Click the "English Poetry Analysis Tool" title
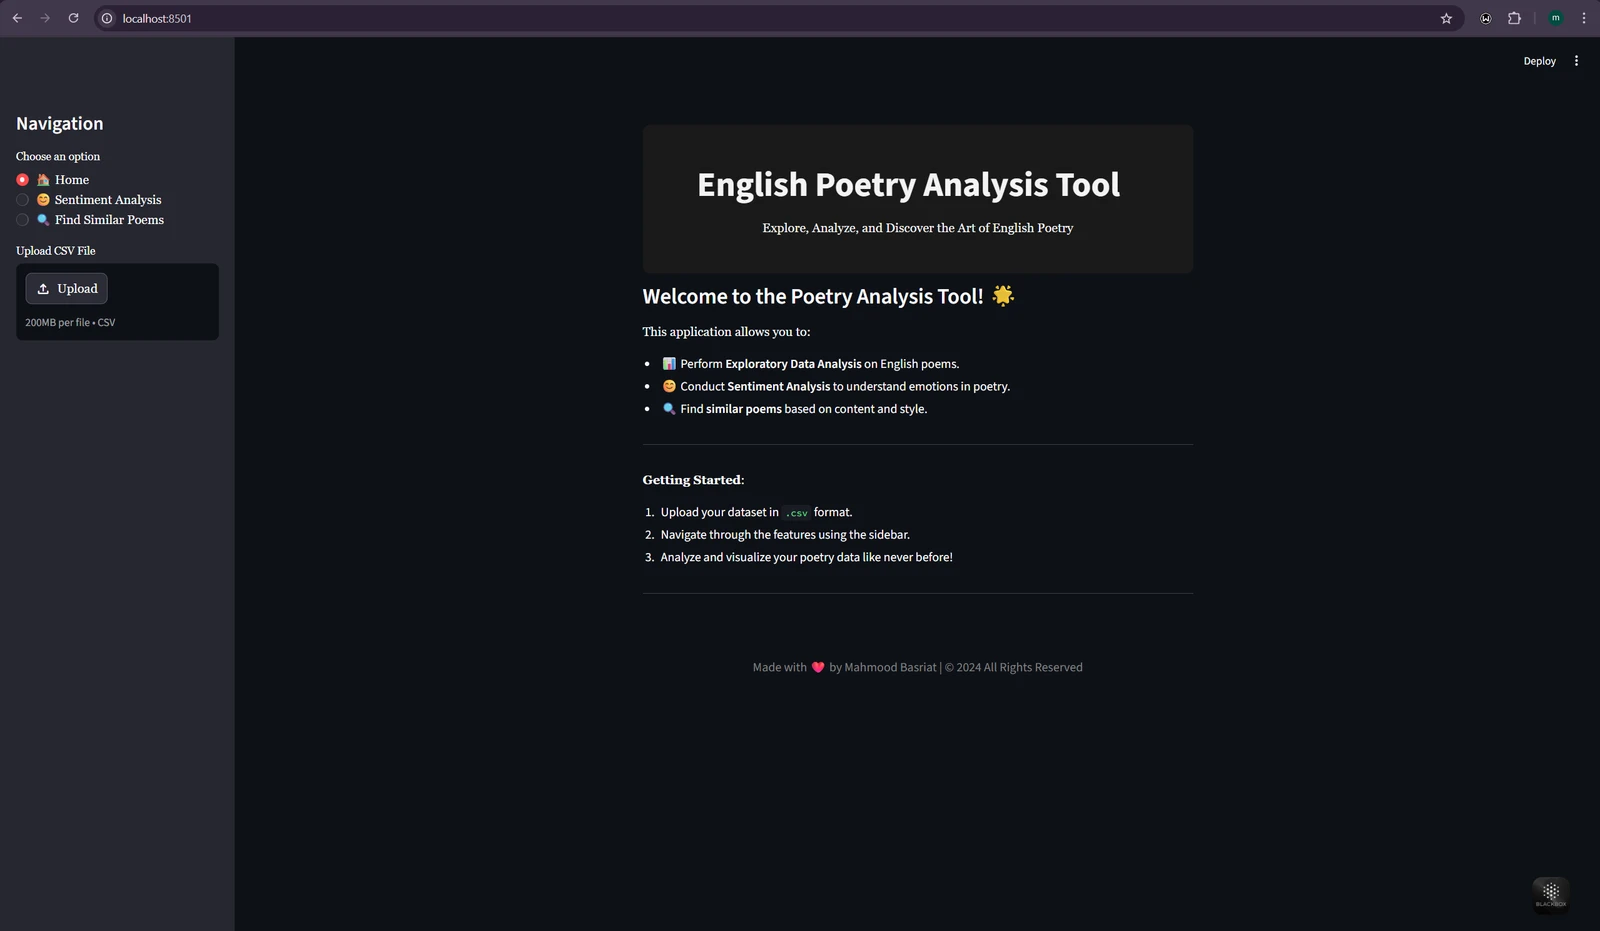The height and width of the screenshot is (931, 1600). (908, 185)
